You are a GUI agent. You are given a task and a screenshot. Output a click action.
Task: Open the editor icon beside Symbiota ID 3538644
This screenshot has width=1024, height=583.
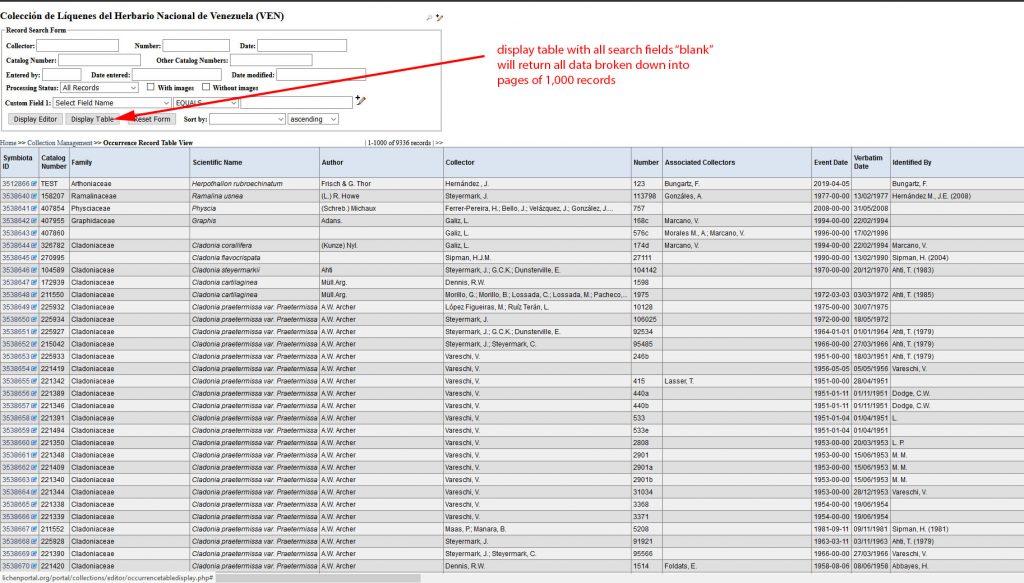click(x=34, y=246)
